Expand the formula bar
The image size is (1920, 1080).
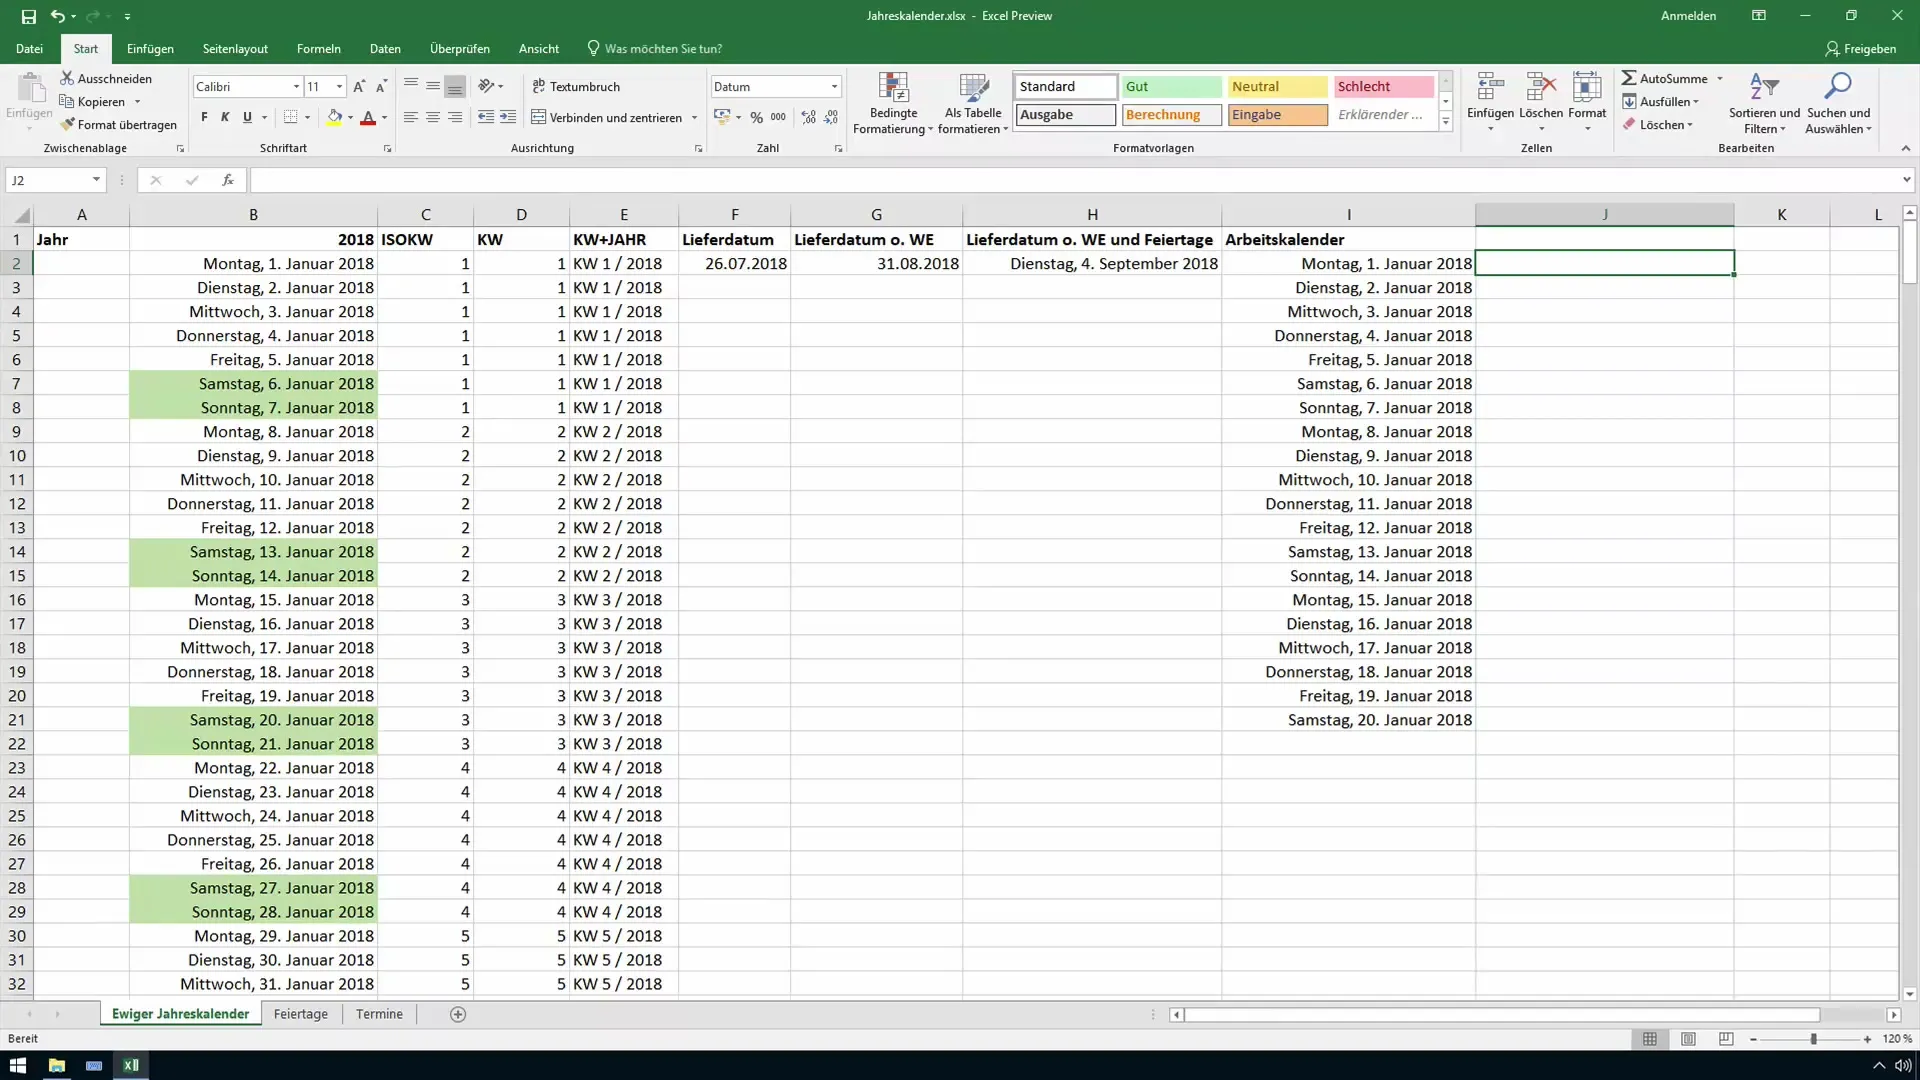1906,180
